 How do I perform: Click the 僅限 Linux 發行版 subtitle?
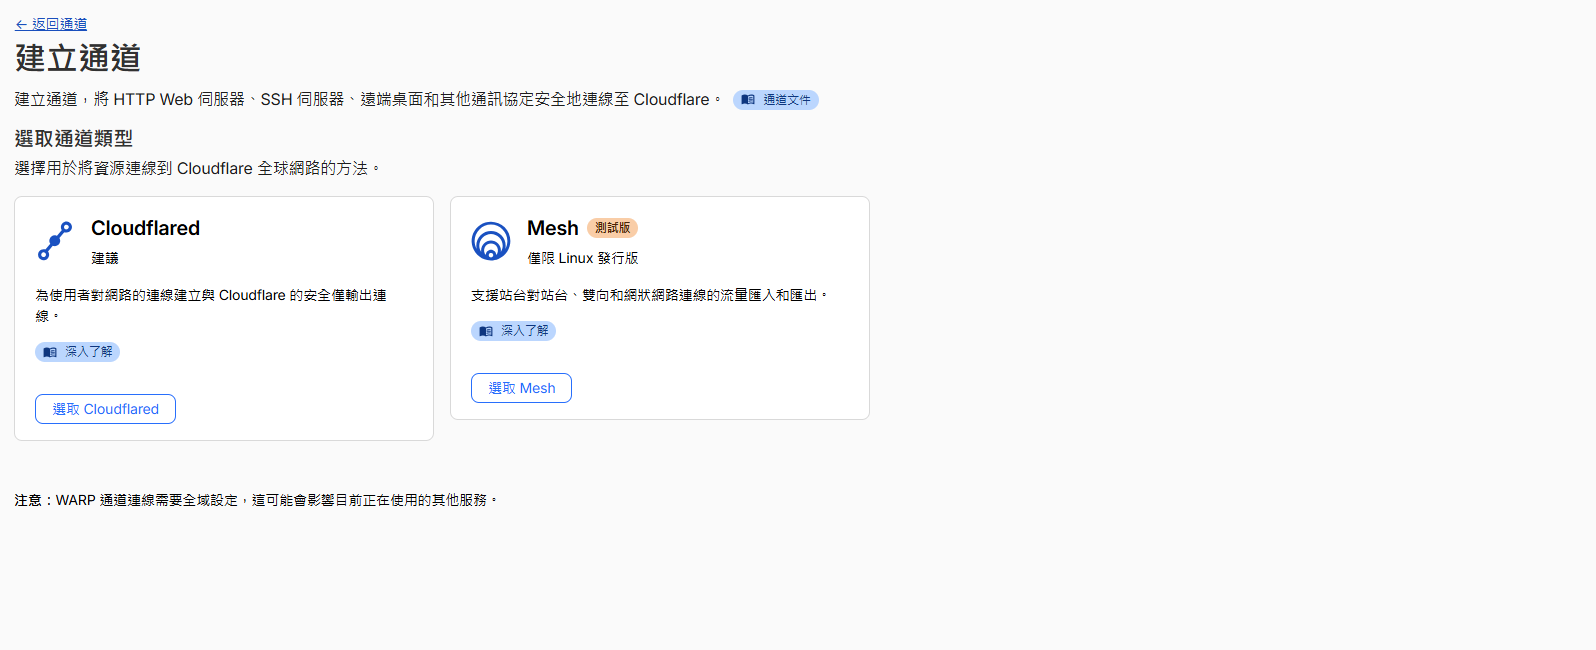[583, 258]
